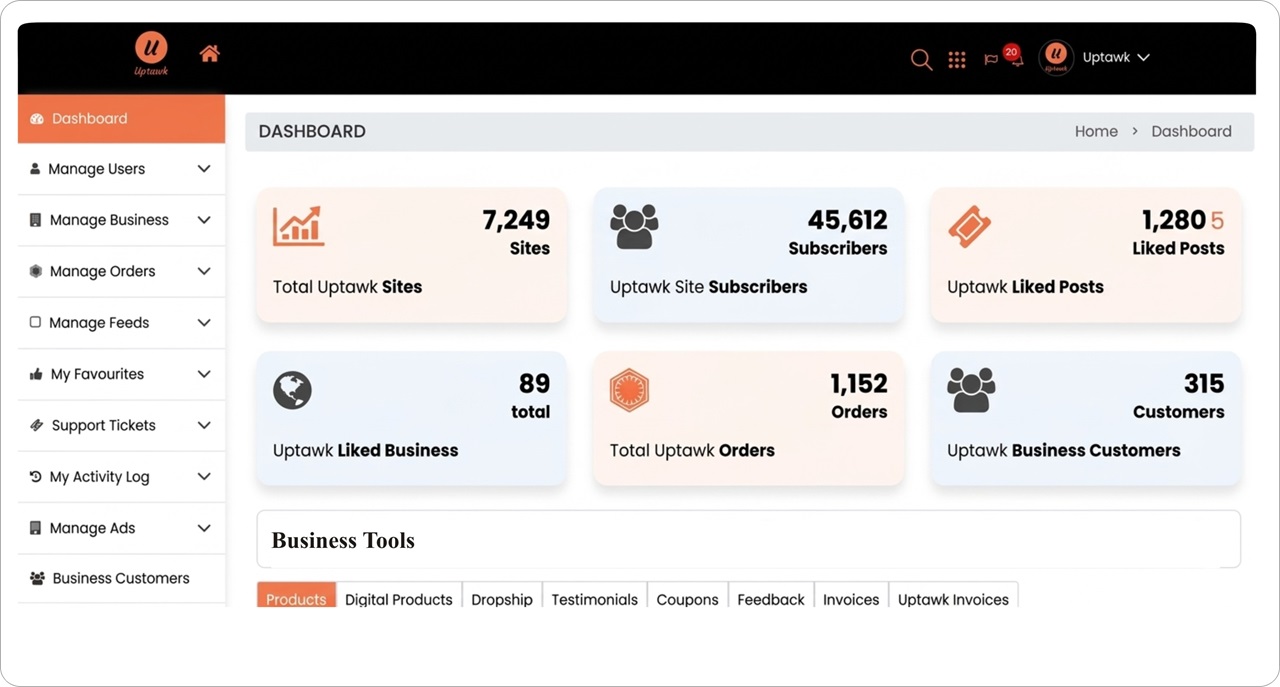Viewport: 1280px width, 687px height.
Task: Open the search magnifier icon
Action: coord(921,59)
